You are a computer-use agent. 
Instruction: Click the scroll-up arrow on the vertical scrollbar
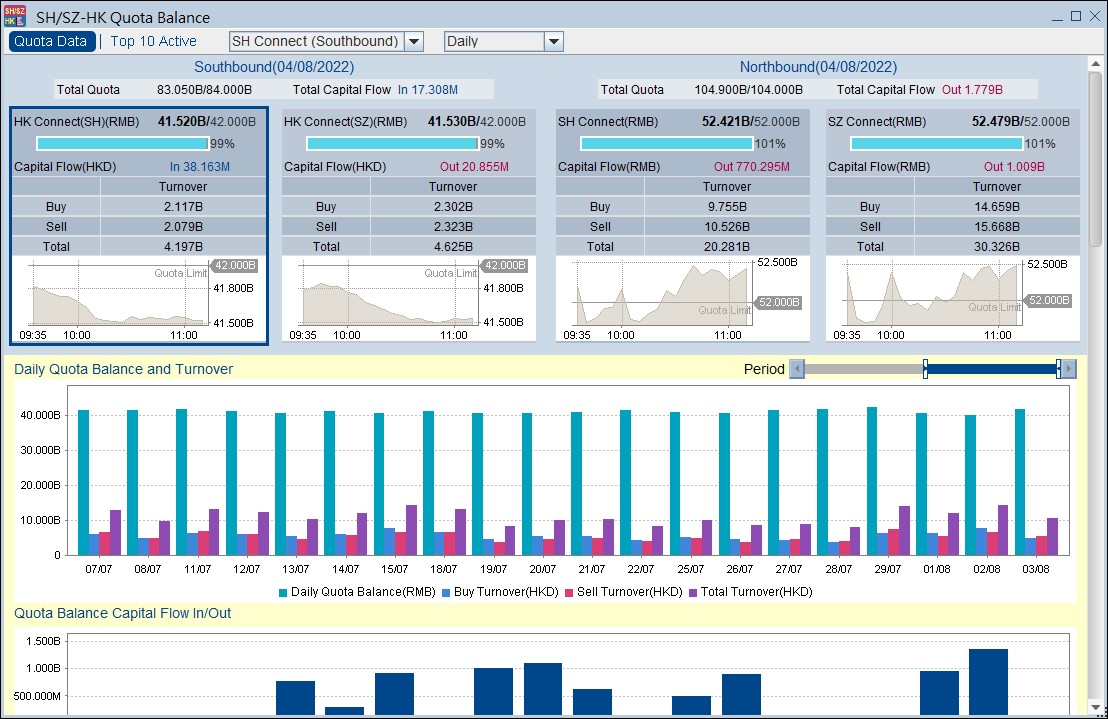coord(1095,63)
